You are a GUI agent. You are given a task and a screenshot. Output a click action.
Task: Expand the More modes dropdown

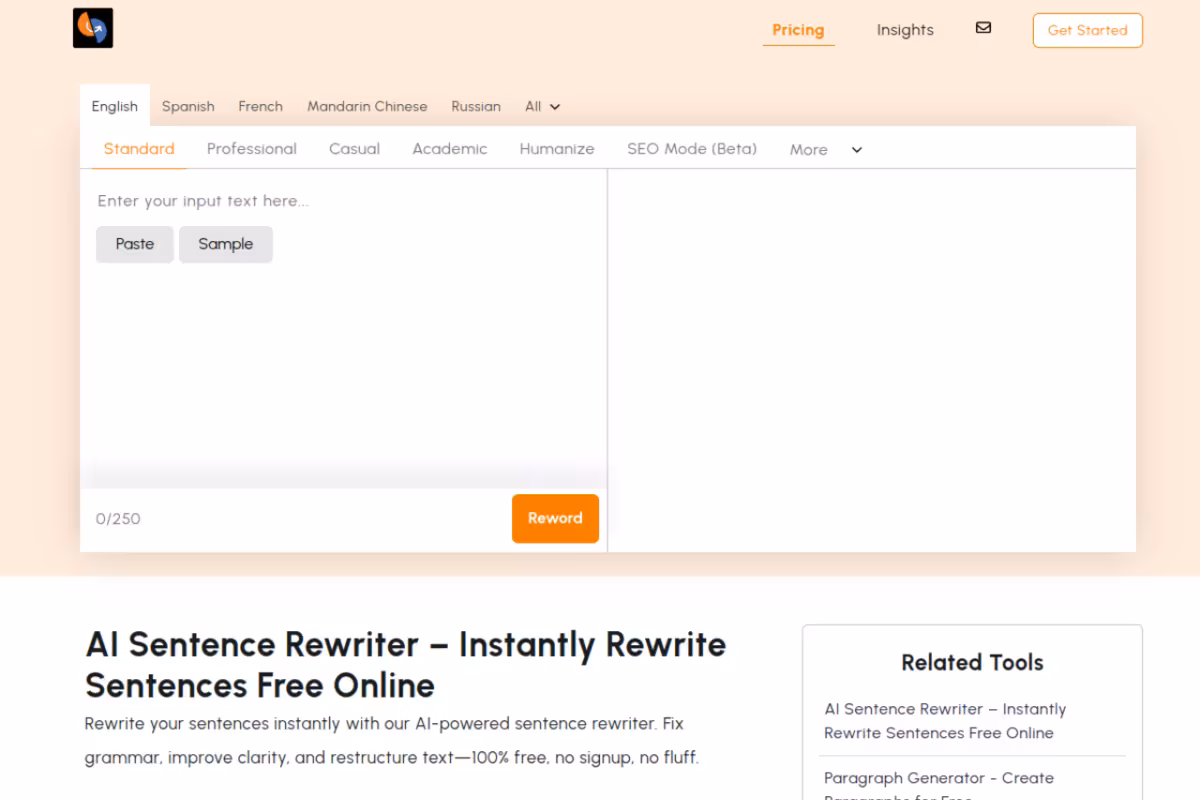pos(826,150)
